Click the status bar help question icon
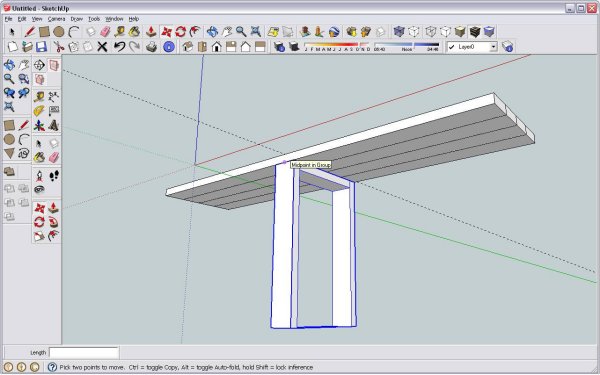 pos(52,367)
